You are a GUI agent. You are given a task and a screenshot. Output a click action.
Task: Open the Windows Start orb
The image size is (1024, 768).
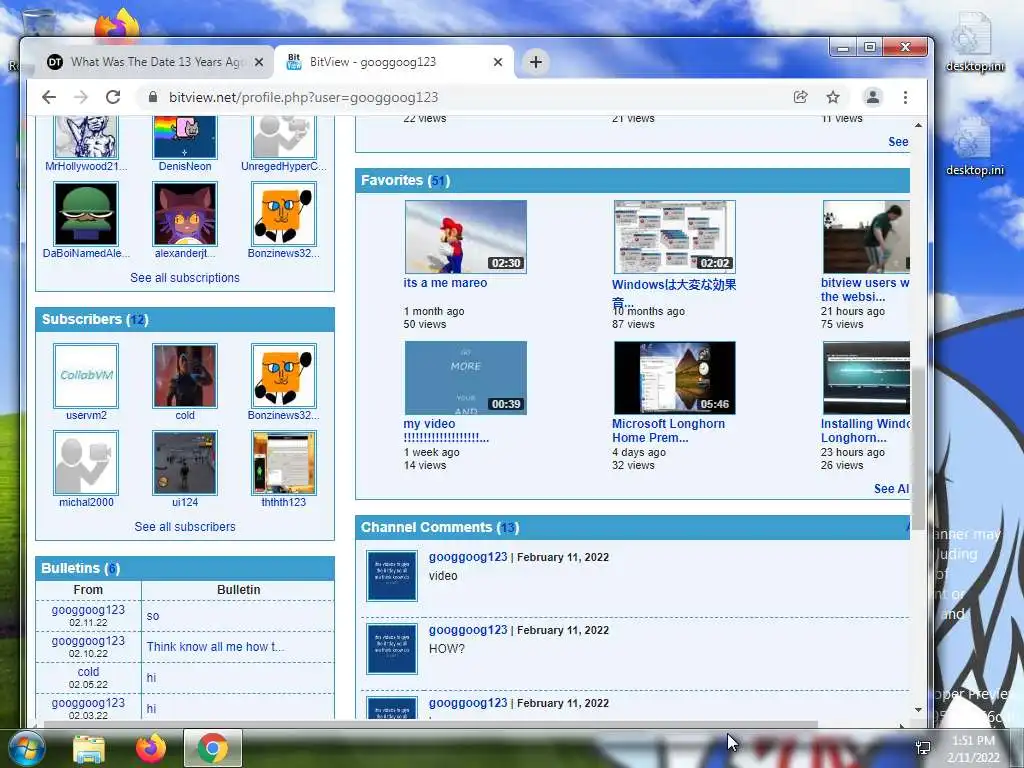26,748
